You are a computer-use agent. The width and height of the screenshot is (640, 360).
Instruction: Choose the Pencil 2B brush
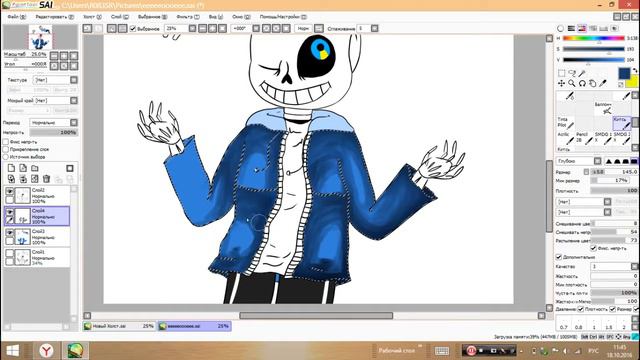pos(584,138)
